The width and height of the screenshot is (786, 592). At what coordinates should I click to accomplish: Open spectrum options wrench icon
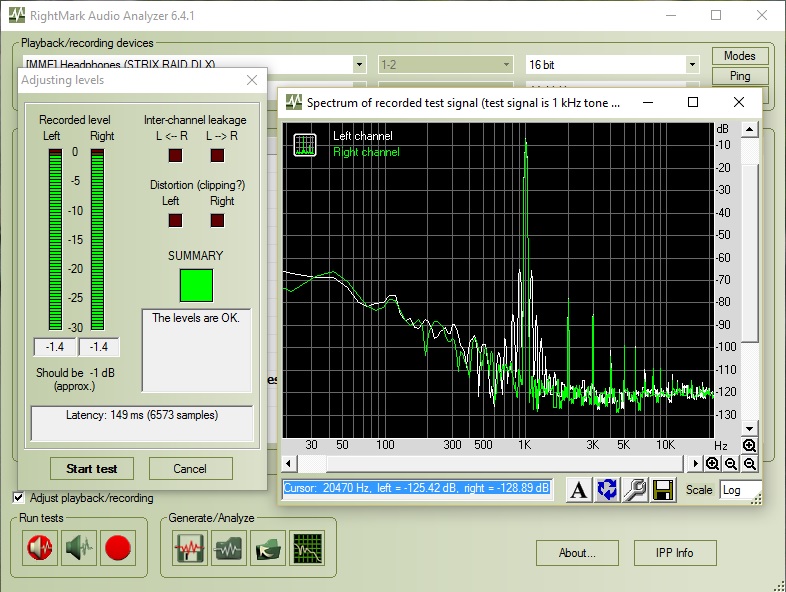pos(635,490)
